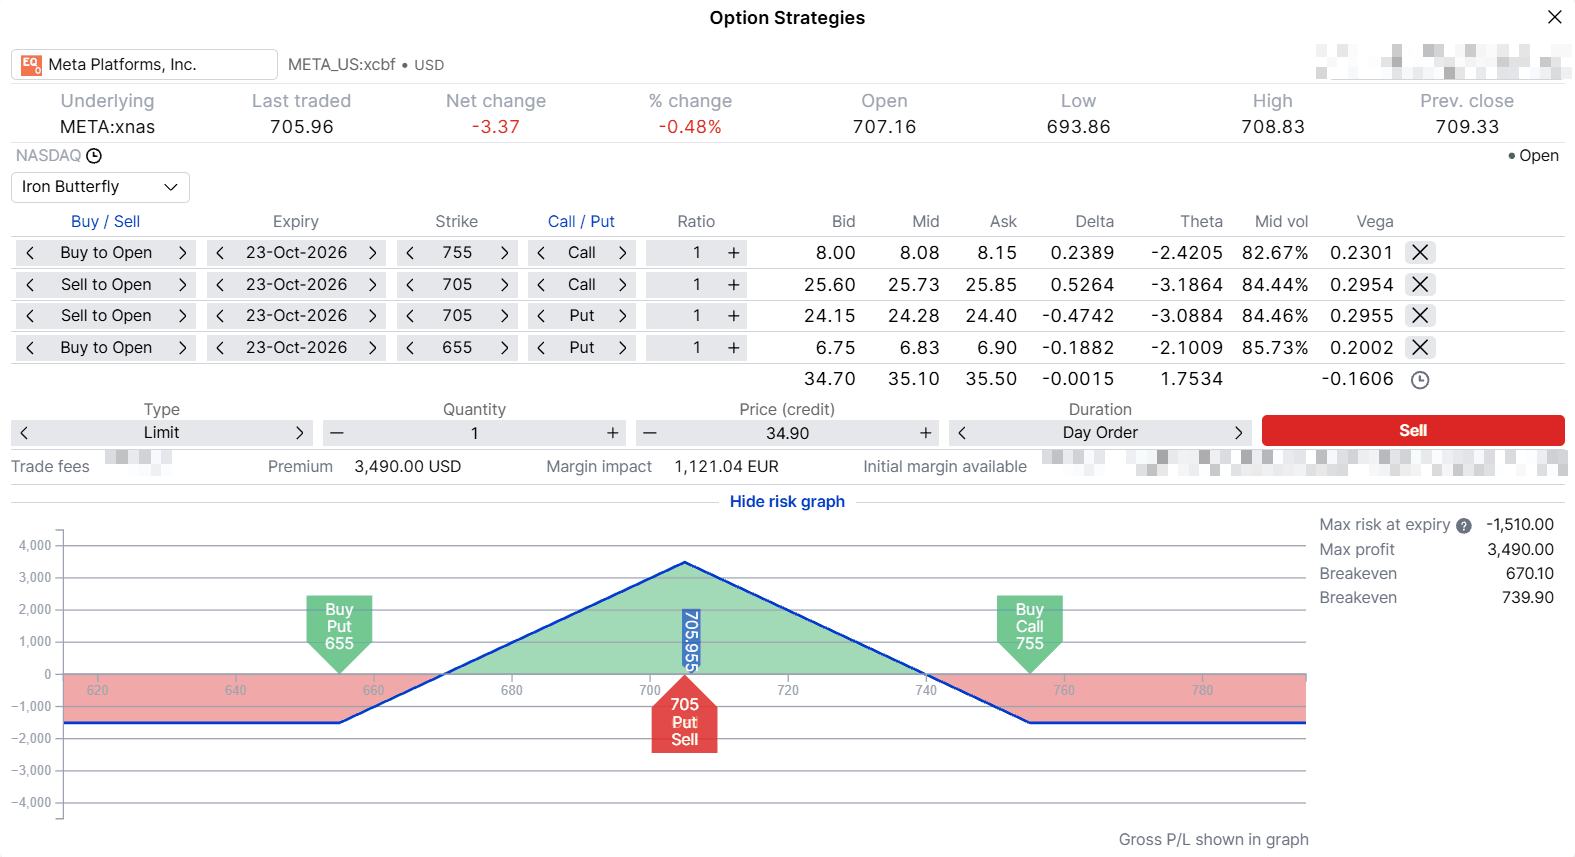Click the Strike column header
Image resolution: width=1575 pixels, height=857 pixels.
456,222
